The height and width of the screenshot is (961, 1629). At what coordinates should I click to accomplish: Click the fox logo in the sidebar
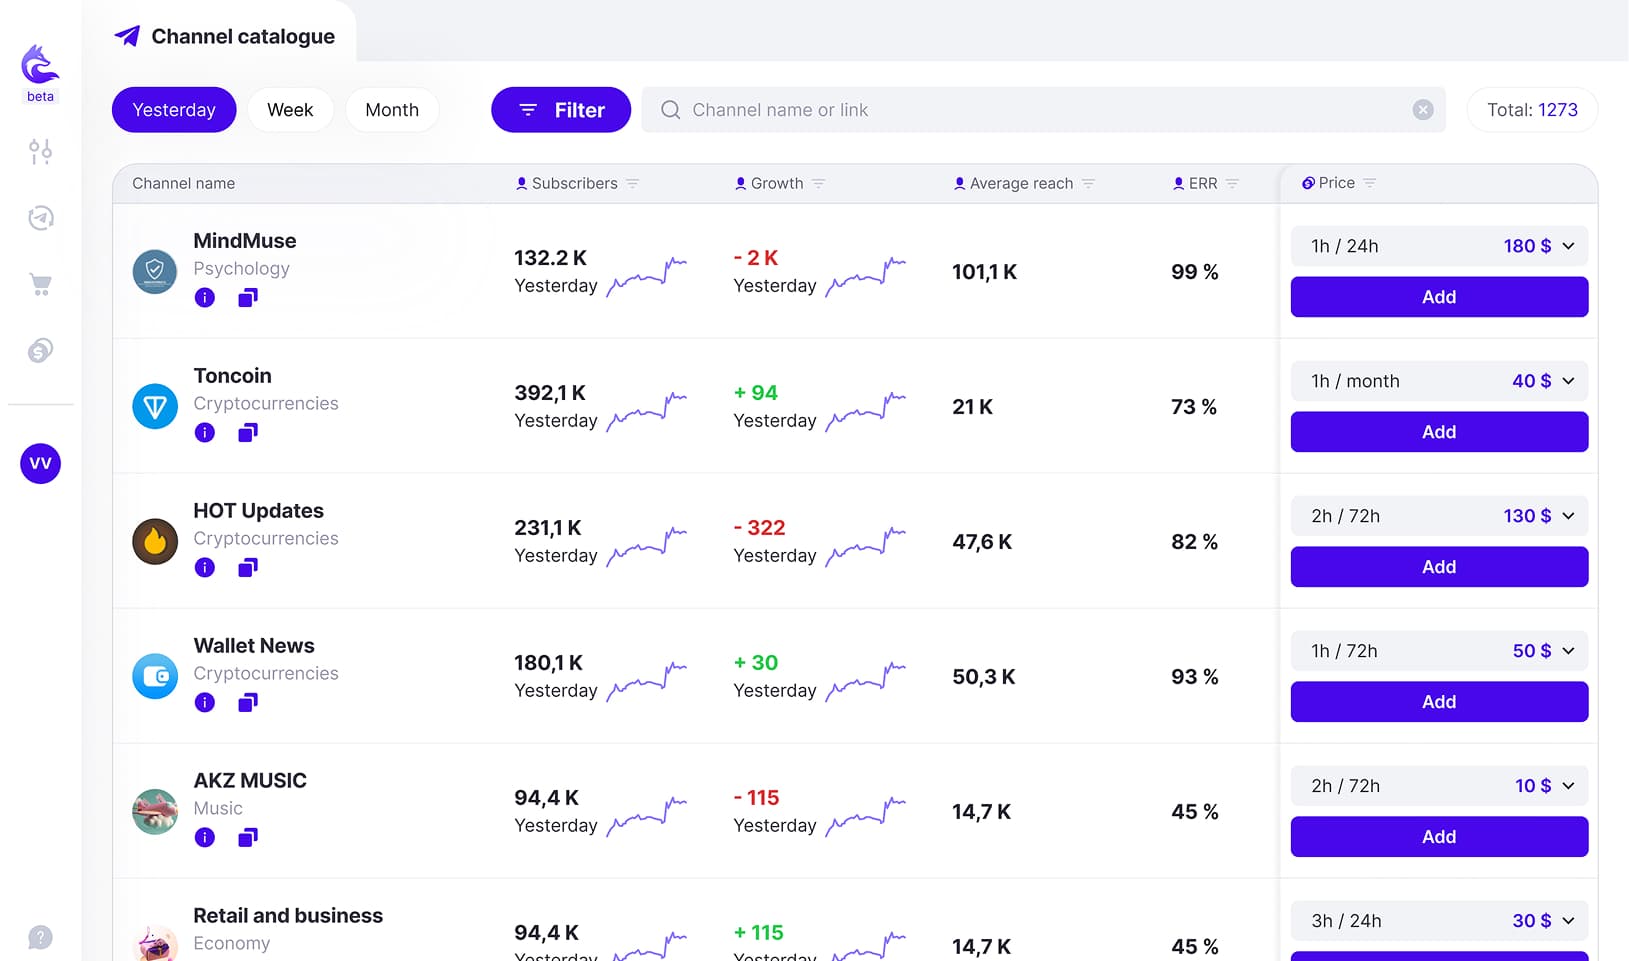pos(40,65)
